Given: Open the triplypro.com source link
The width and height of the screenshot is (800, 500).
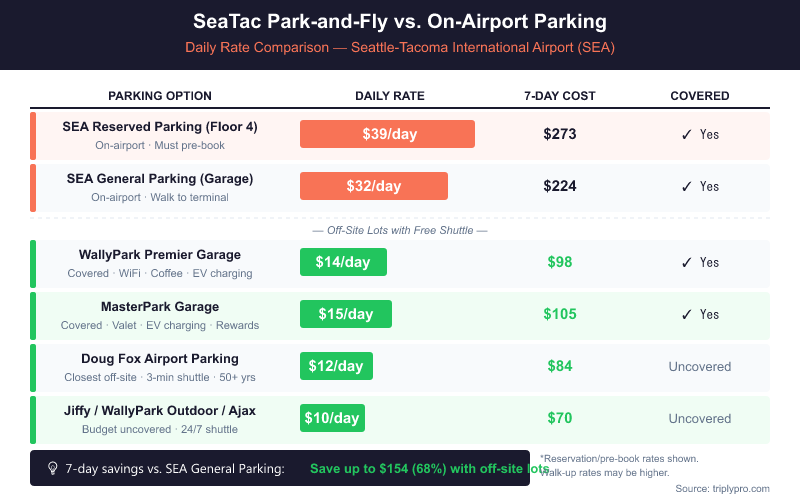Looking at the screenshot, I should coord(735,488).
